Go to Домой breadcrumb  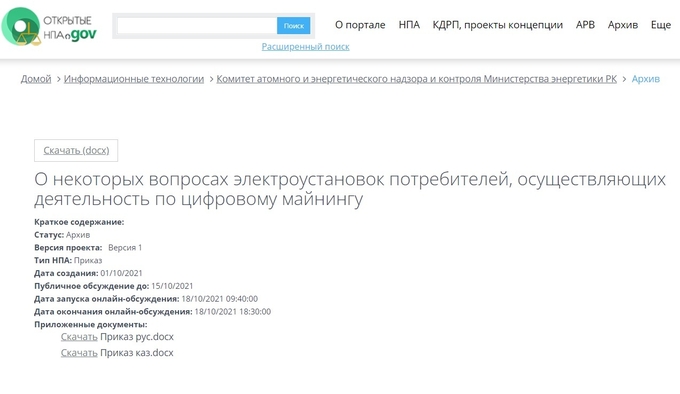pos(36,79)
